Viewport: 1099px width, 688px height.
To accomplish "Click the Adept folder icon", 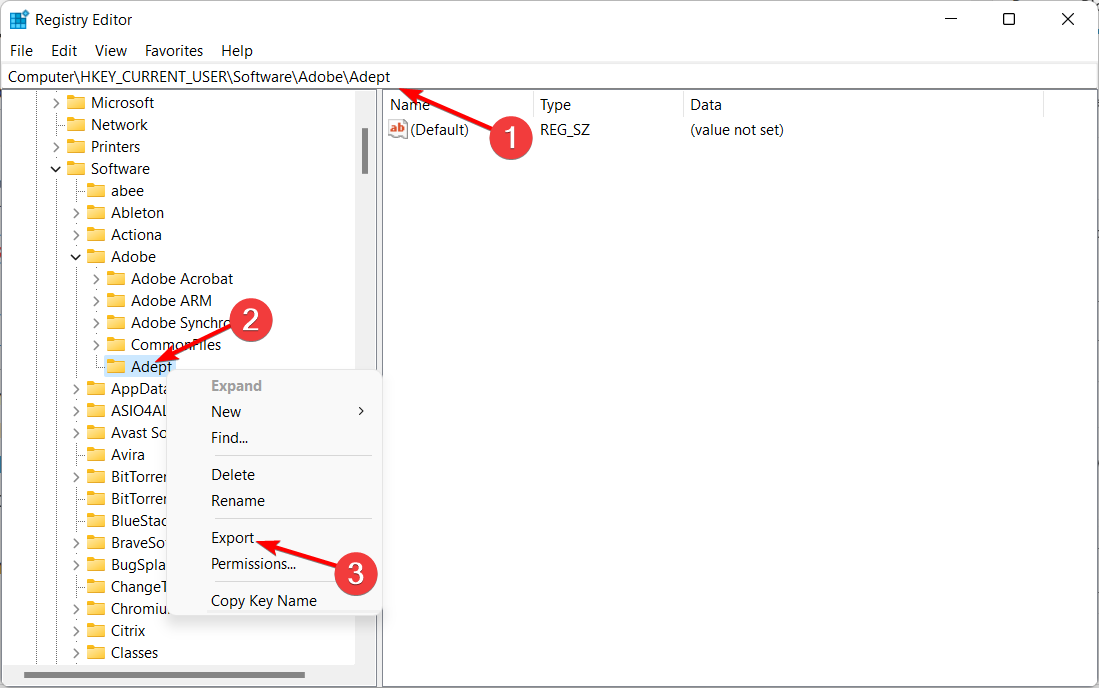I will [116, 366].
